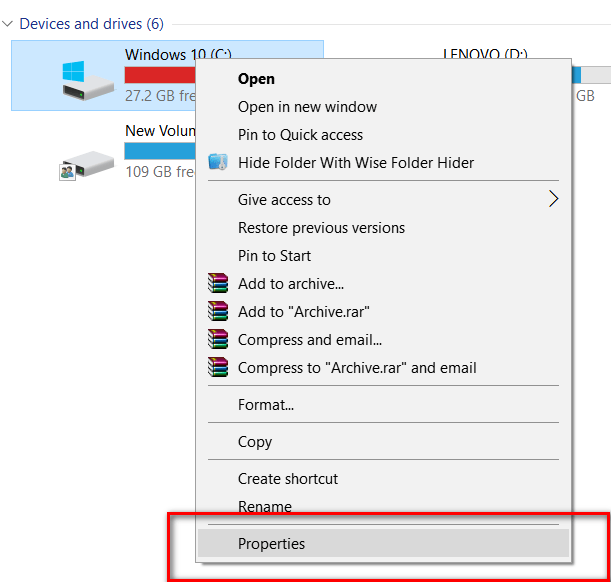611x582 pixels.
Task: Expand the Give access to submenu arrow
Action: (553, 199)
